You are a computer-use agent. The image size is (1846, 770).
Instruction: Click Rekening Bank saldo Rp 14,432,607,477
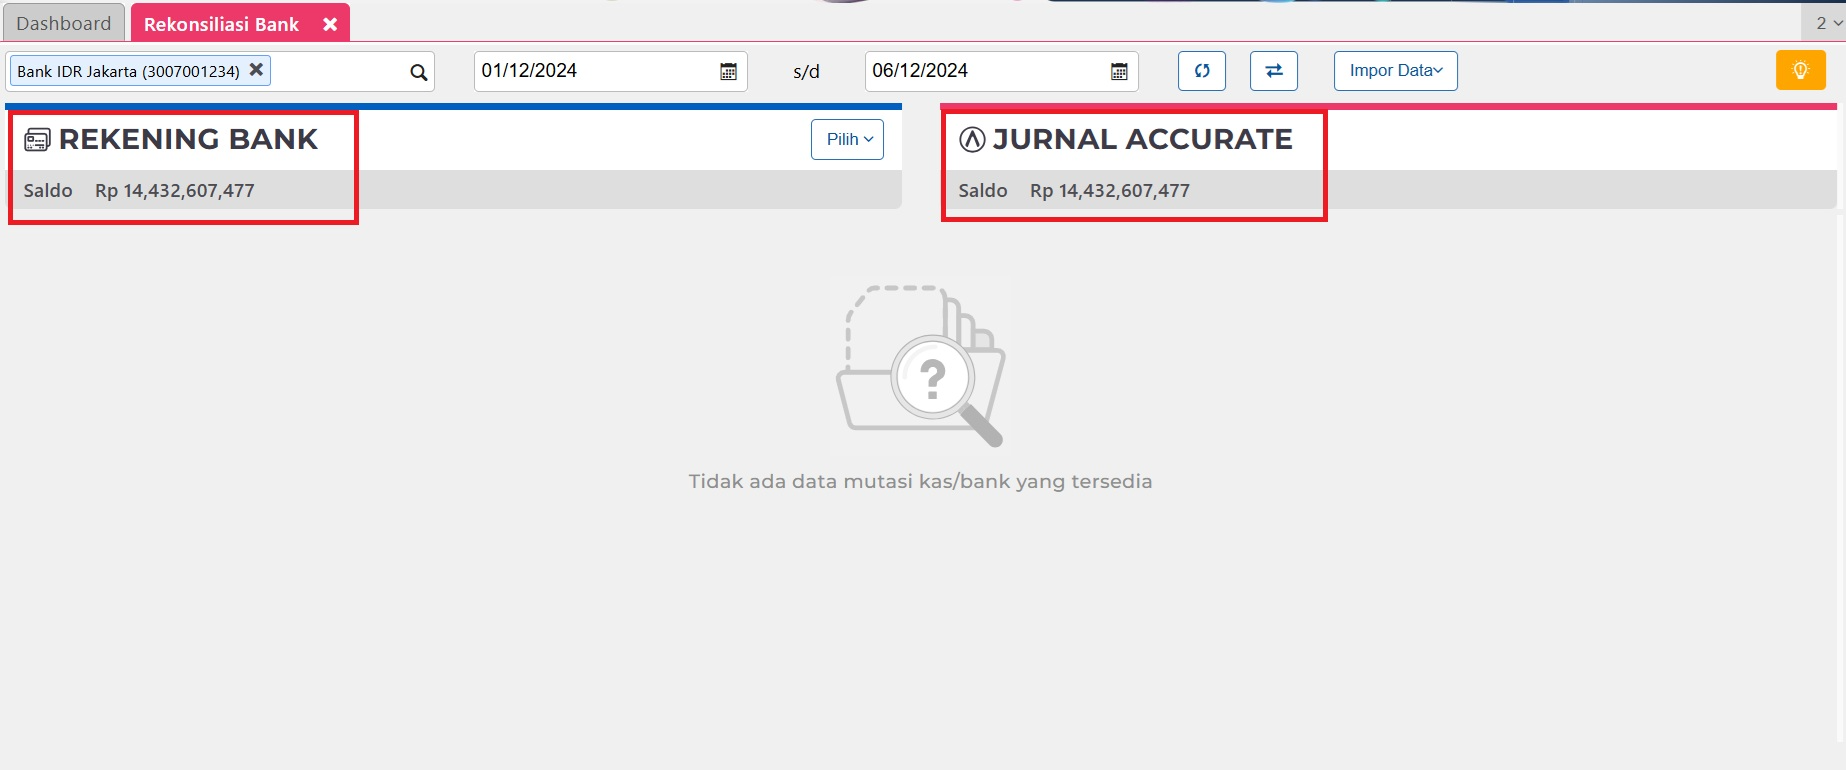tap(175, 190)
